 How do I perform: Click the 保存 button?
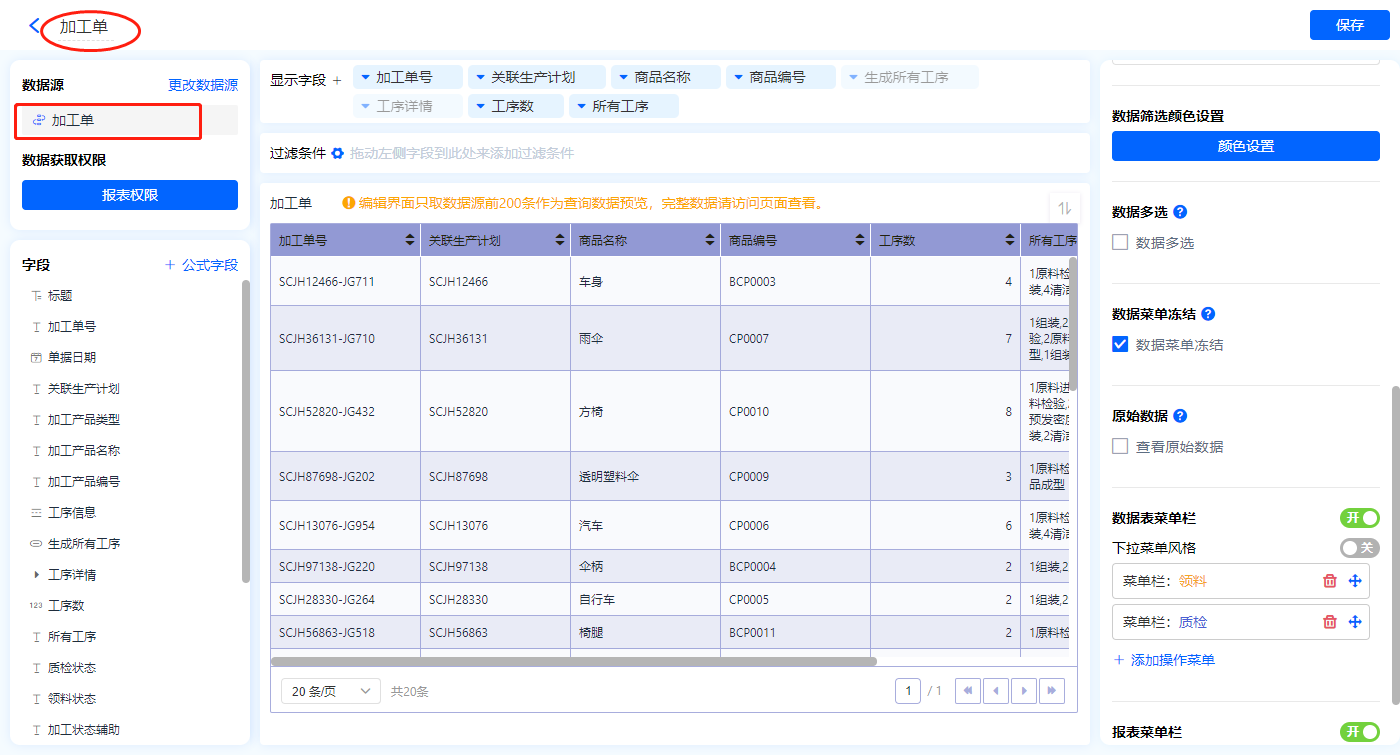[x=1349, y=25]
